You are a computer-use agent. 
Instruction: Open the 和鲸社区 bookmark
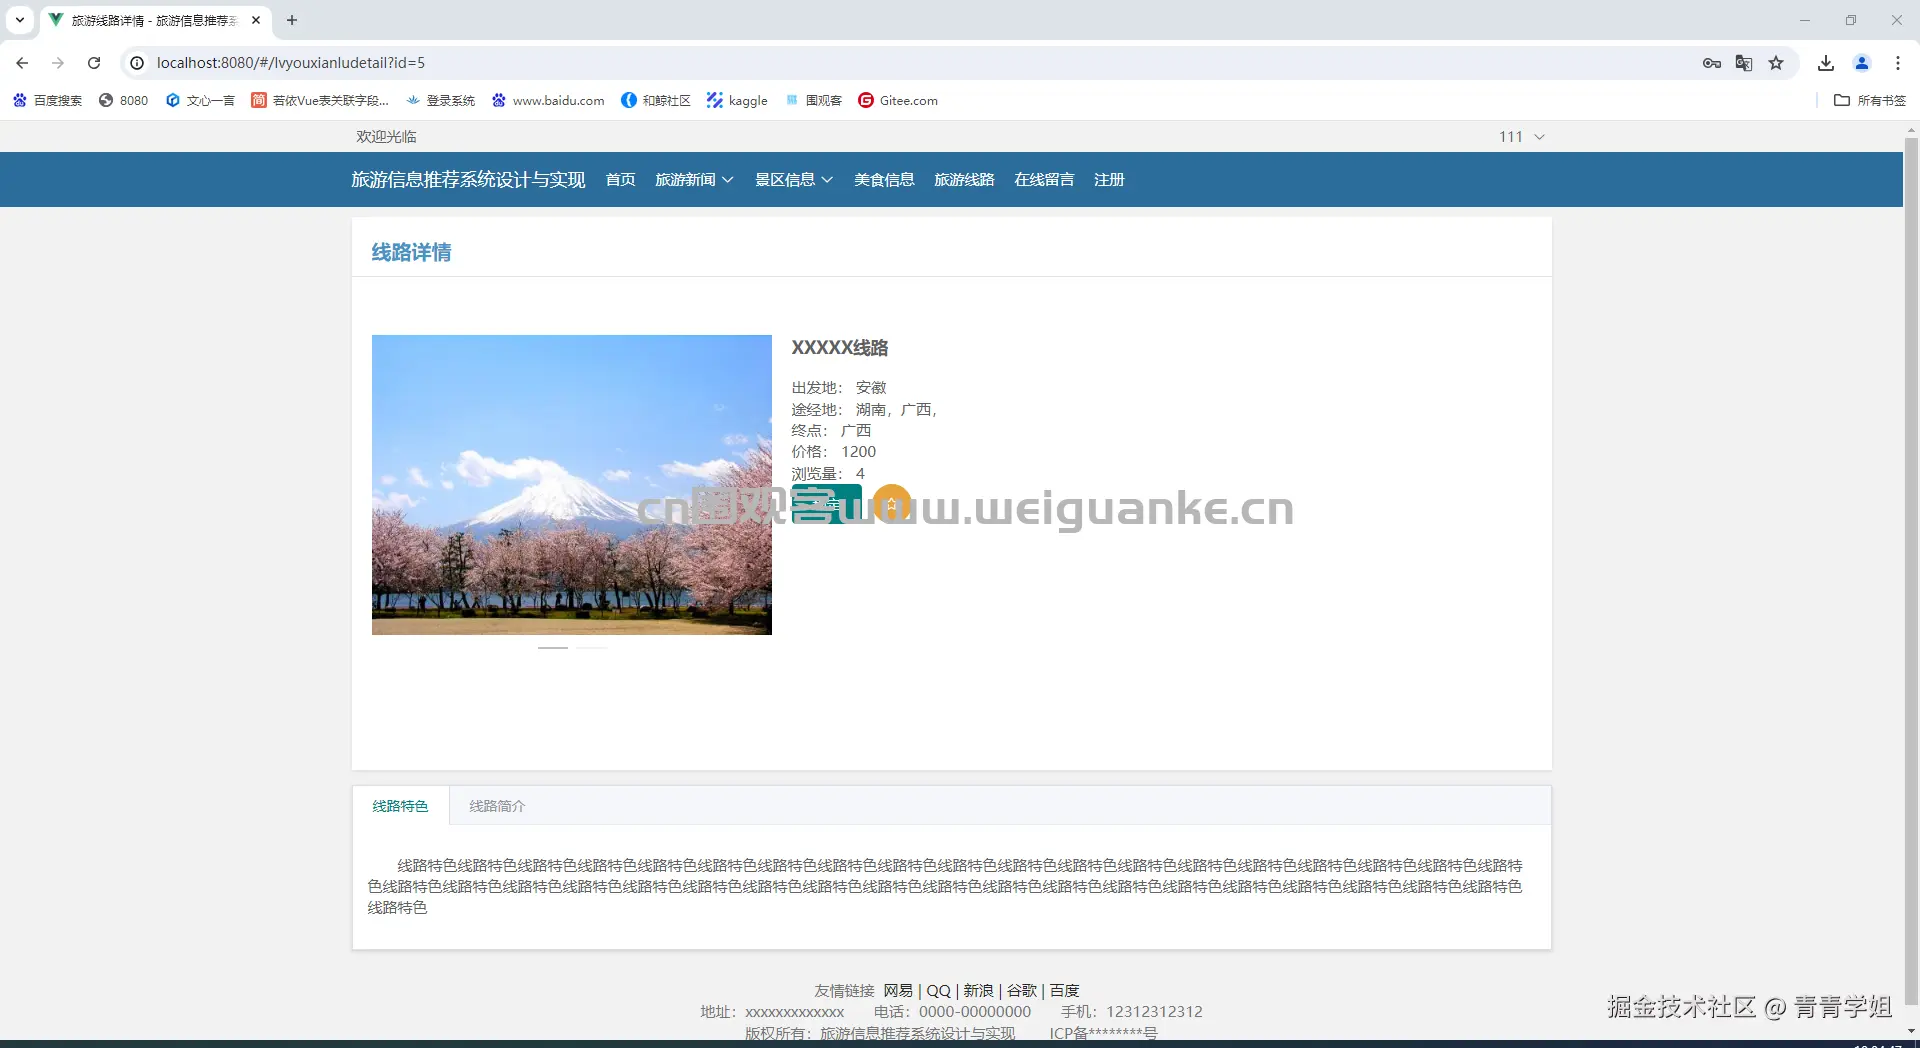coord(656,100)
